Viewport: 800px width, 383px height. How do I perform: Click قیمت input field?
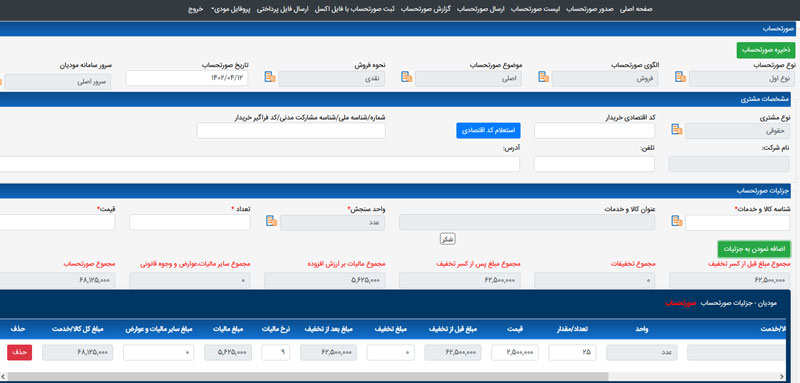[57, 222]
